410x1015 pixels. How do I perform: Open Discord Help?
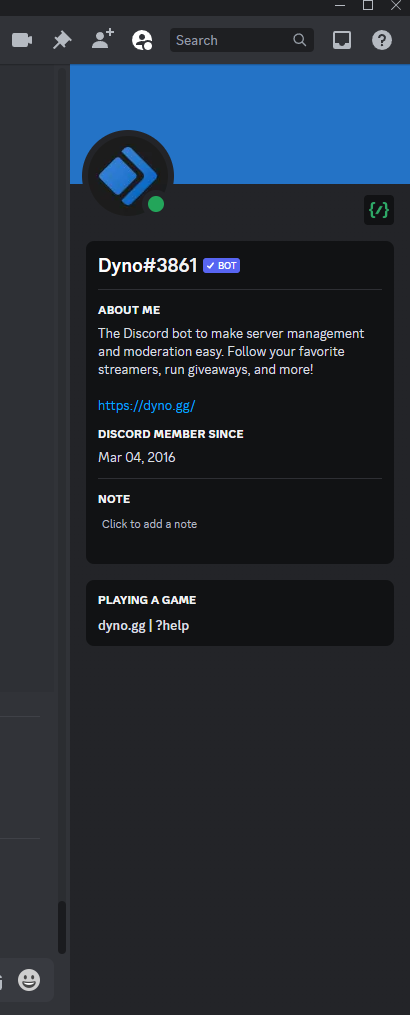point(382,40)
